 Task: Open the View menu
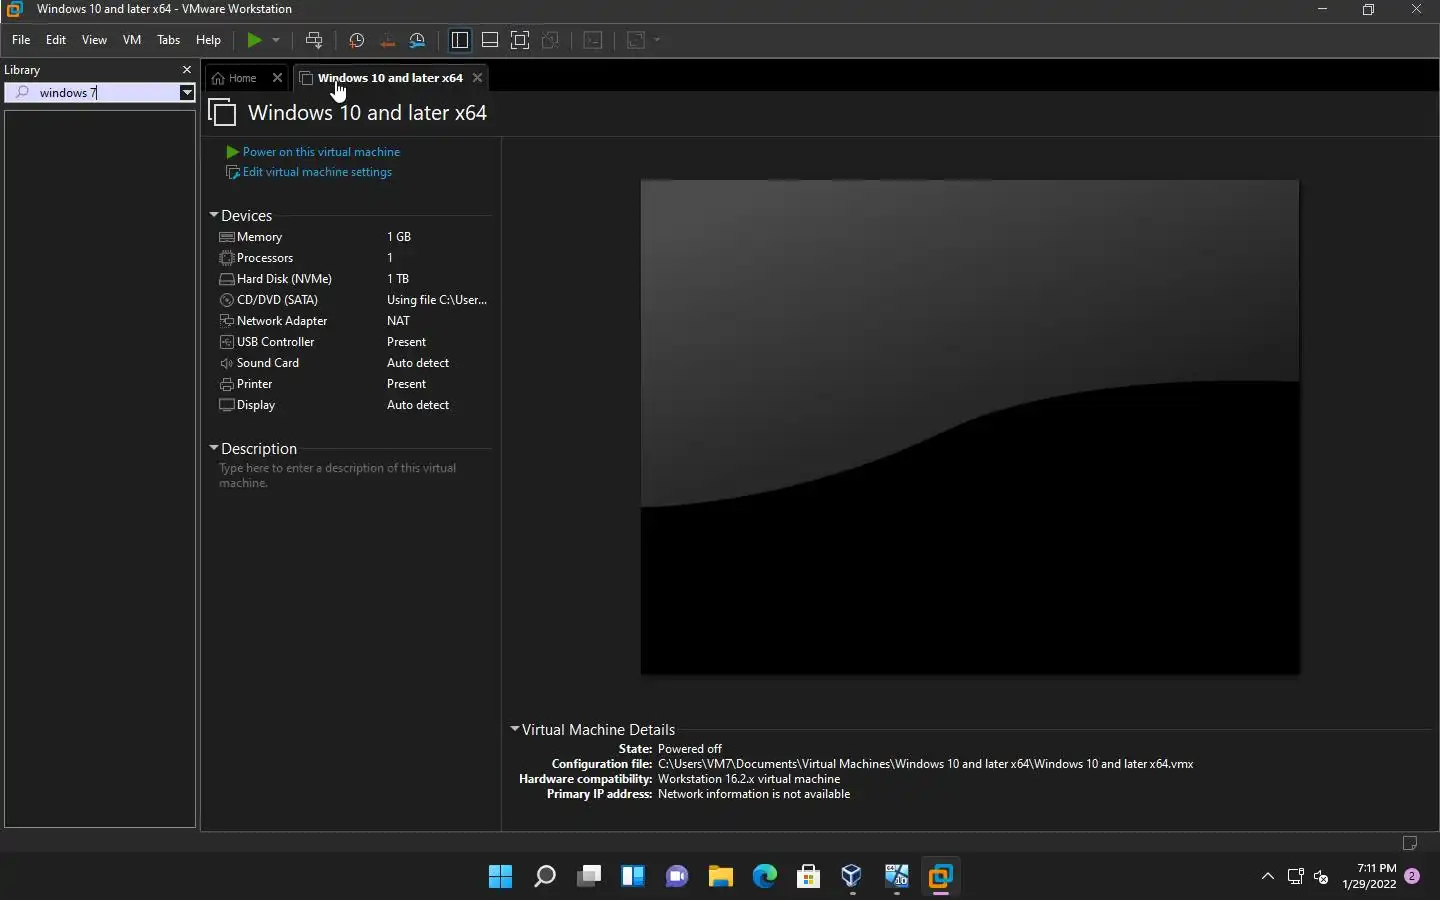click(94, 40)
